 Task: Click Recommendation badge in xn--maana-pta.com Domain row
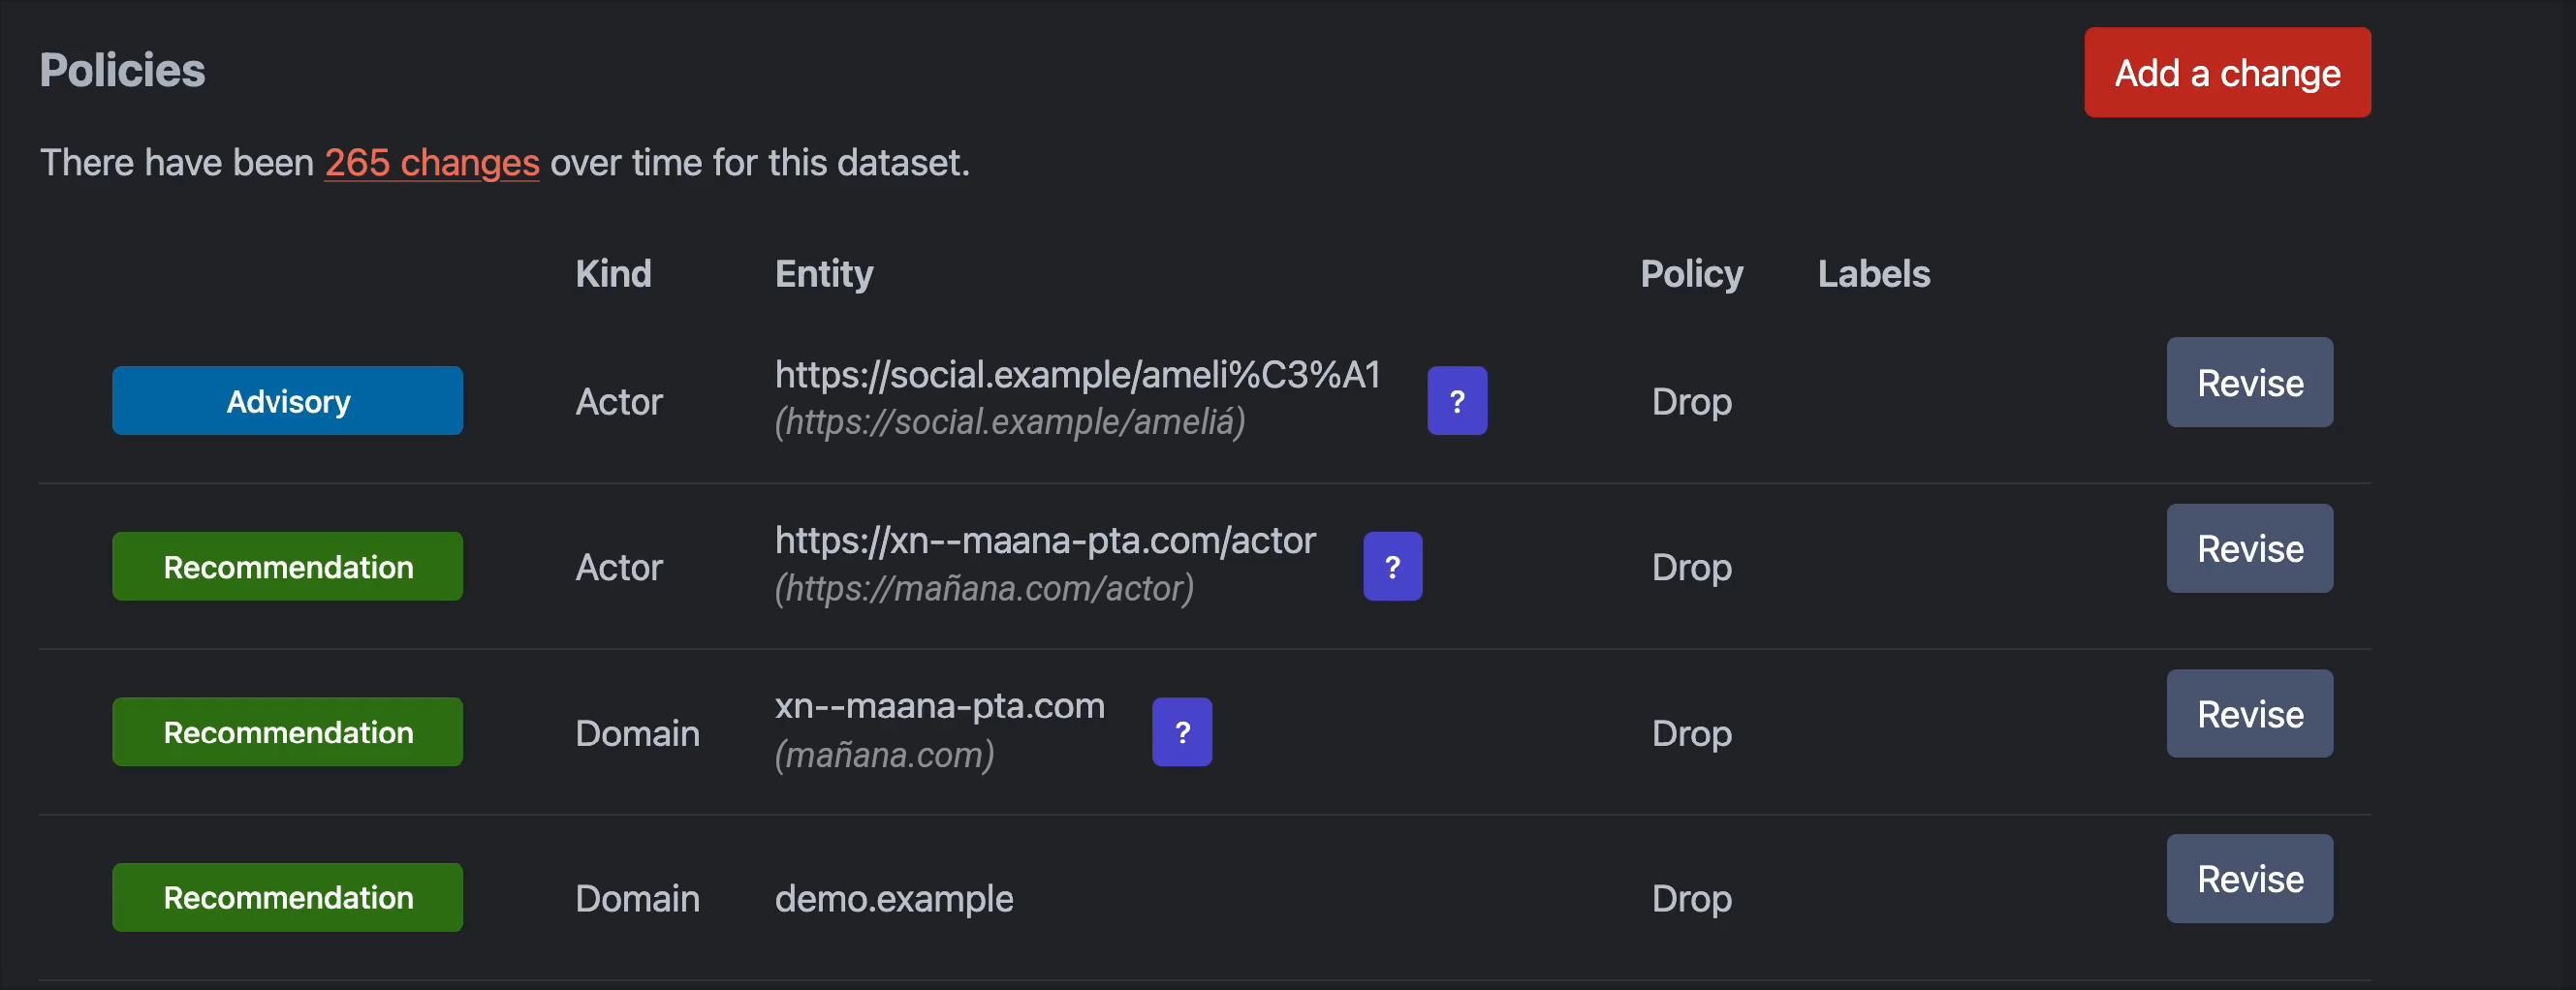[x=287, y=732]
